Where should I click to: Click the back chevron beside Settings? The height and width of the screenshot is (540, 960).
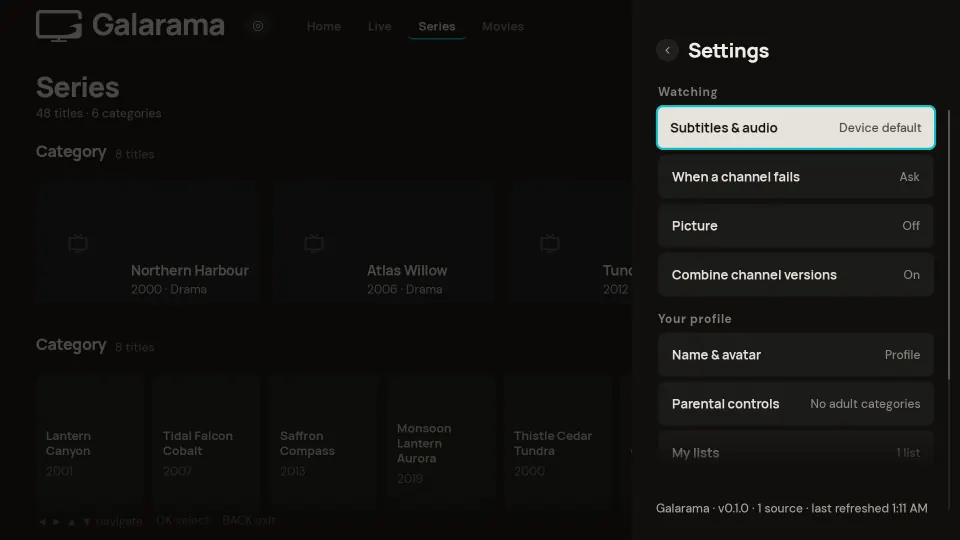(667, 50)
